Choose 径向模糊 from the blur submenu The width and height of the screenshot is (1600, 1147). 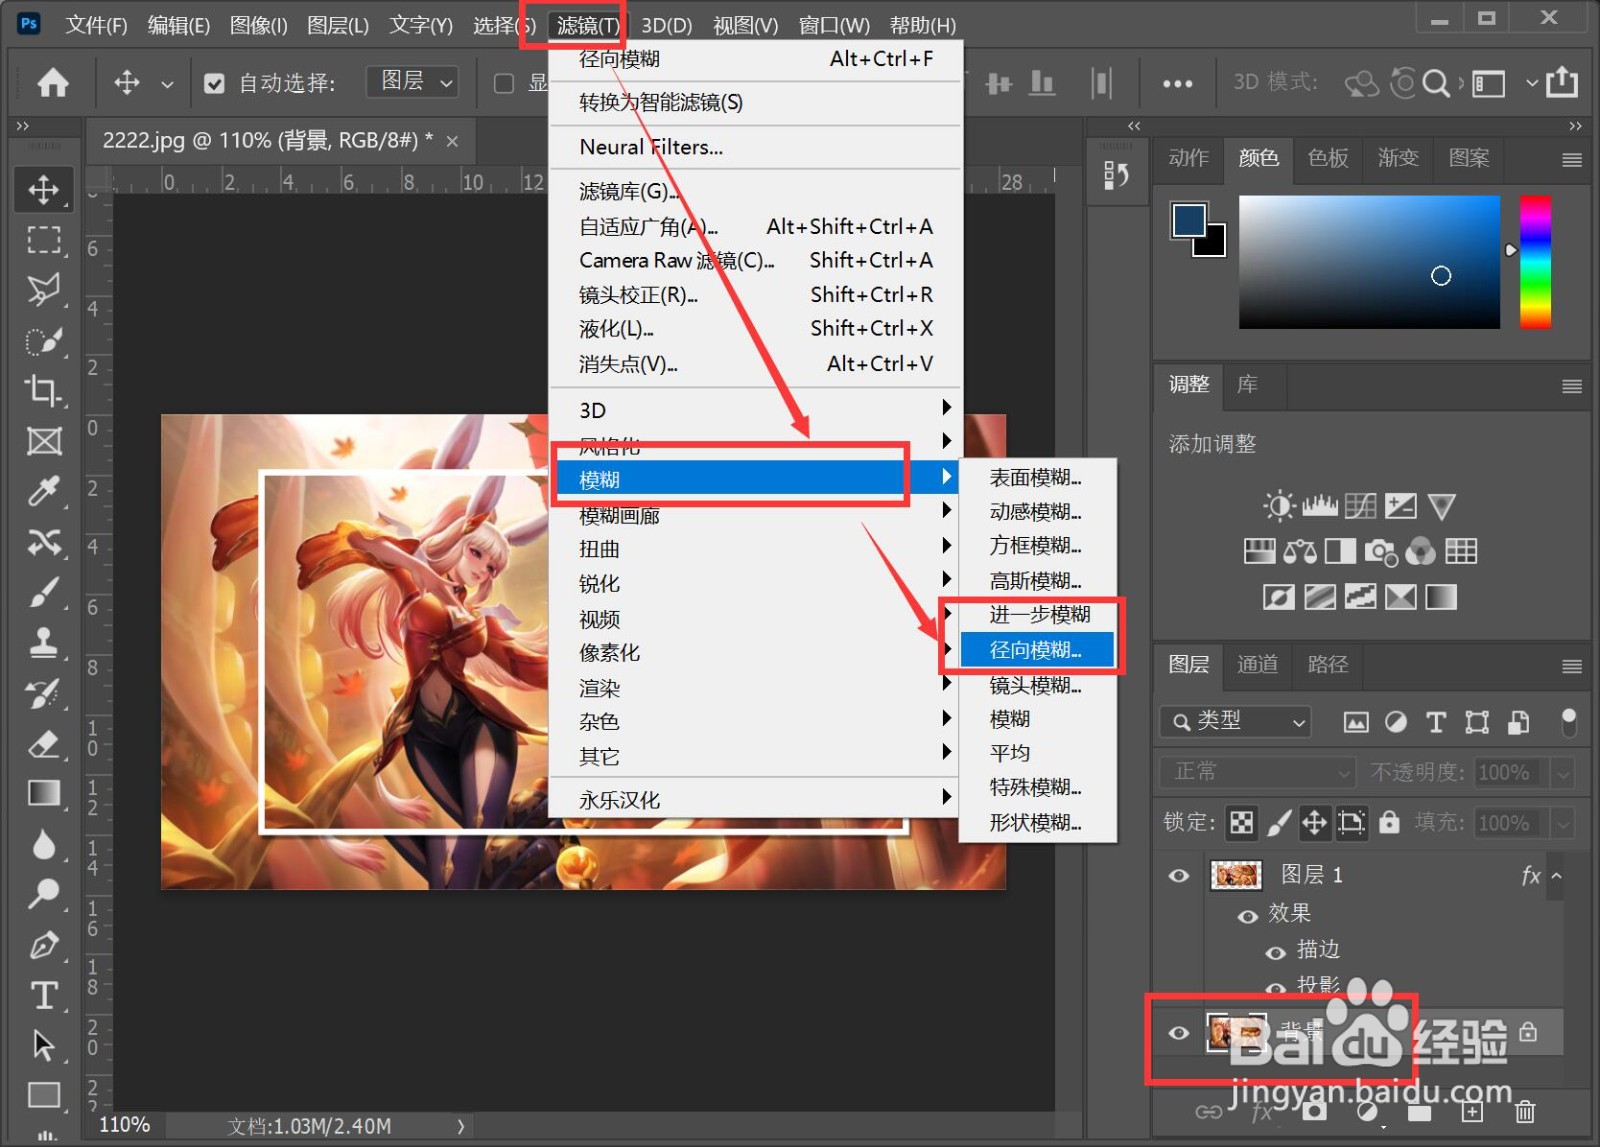tap(1036, 649)
